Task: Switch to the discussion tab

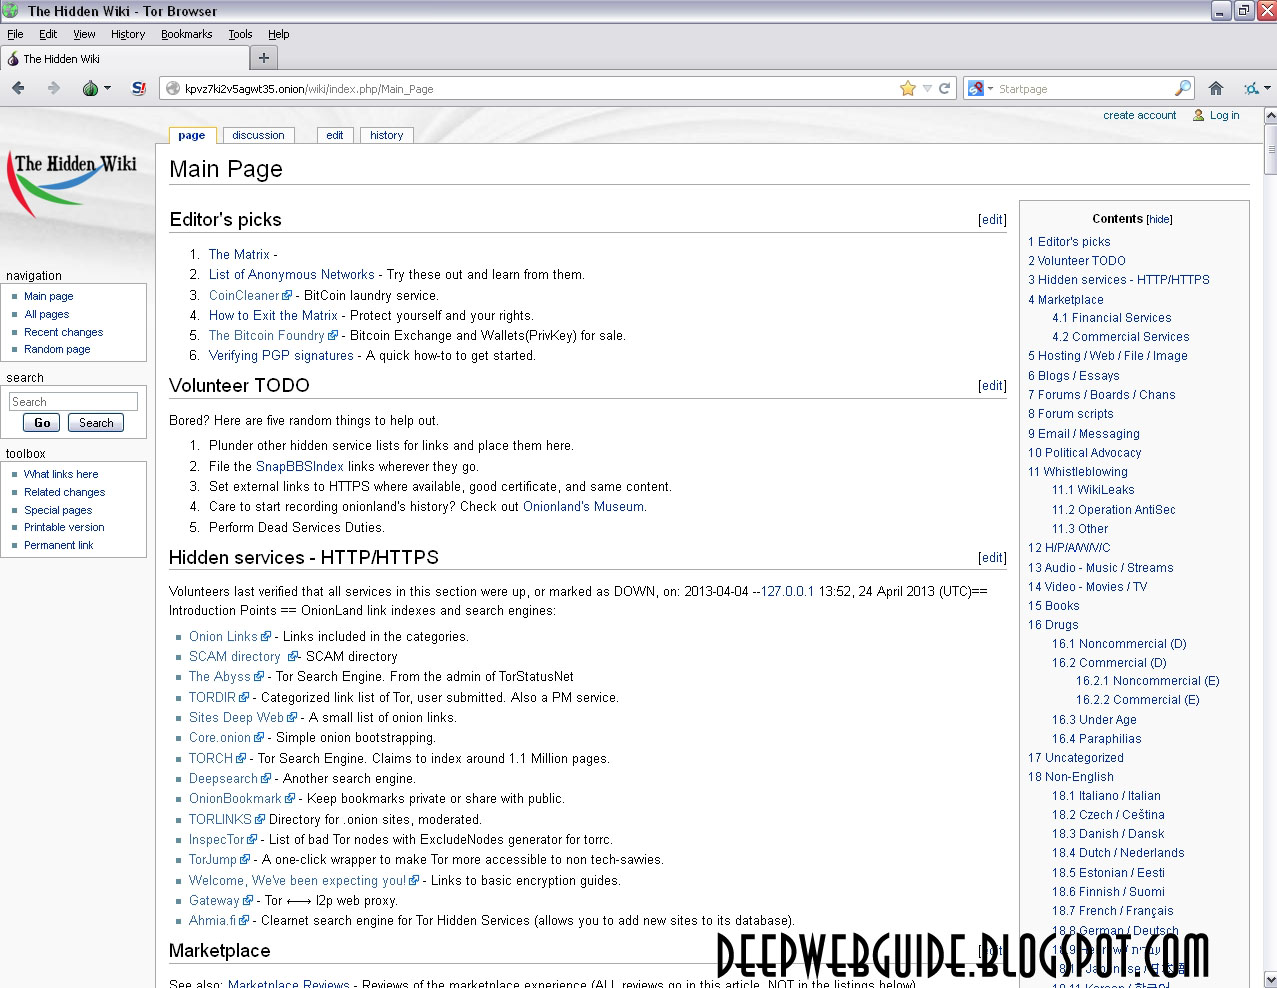Action: pos(258,135)
